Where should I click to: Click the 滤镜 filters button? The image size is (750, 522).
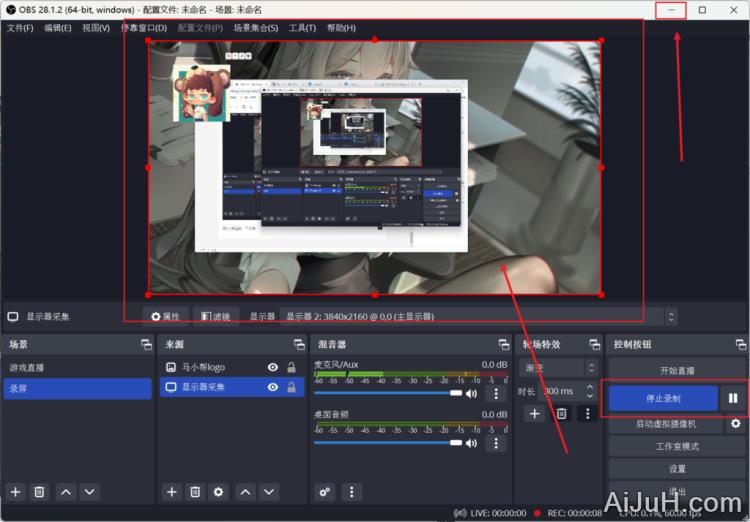click(x=214, y=317)
